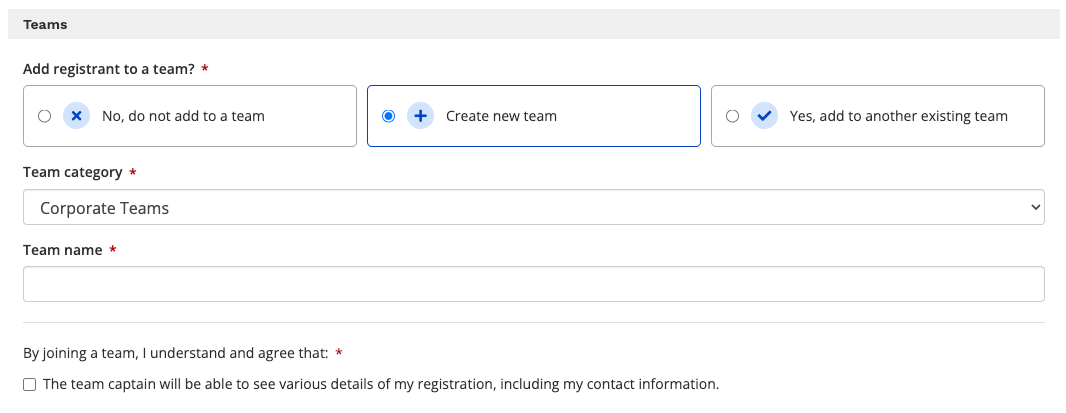Click the 'No, do not add to a team' text

pyautogui.click(x=183, y=116)
